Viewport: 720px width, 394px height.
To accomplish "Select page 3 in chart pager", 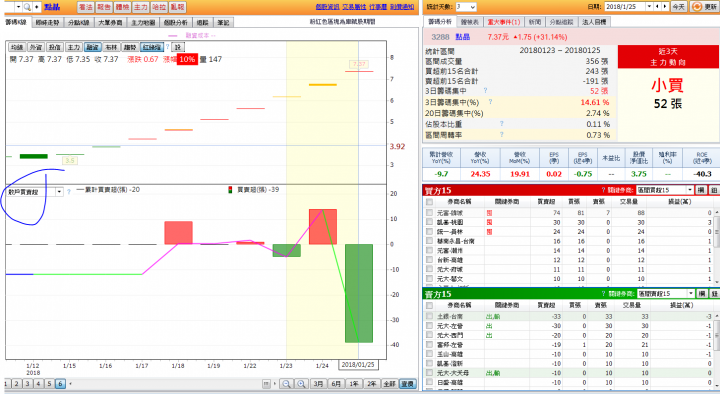I will tap(27, 383).
